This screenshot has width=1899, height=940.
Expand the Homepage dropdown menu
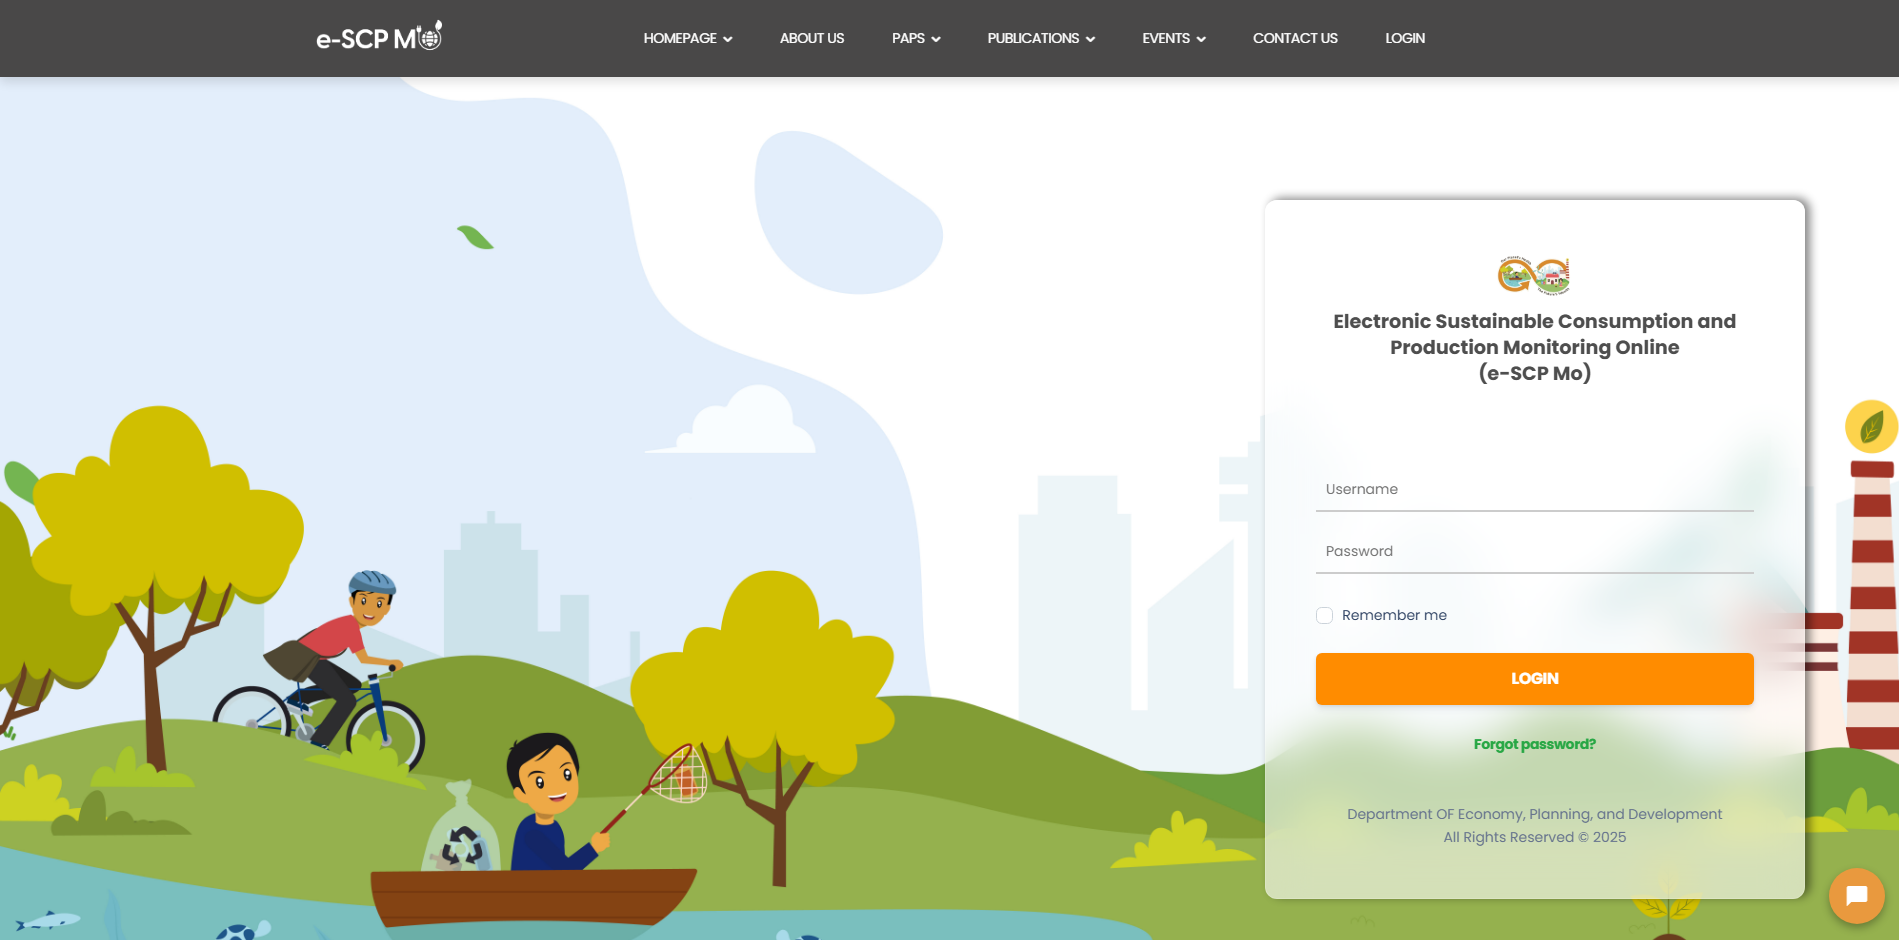point(687,38)
